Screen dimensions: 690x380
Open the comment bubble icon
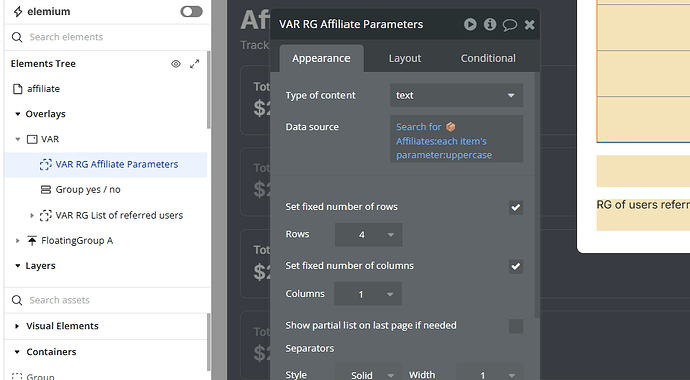[510, 25]
